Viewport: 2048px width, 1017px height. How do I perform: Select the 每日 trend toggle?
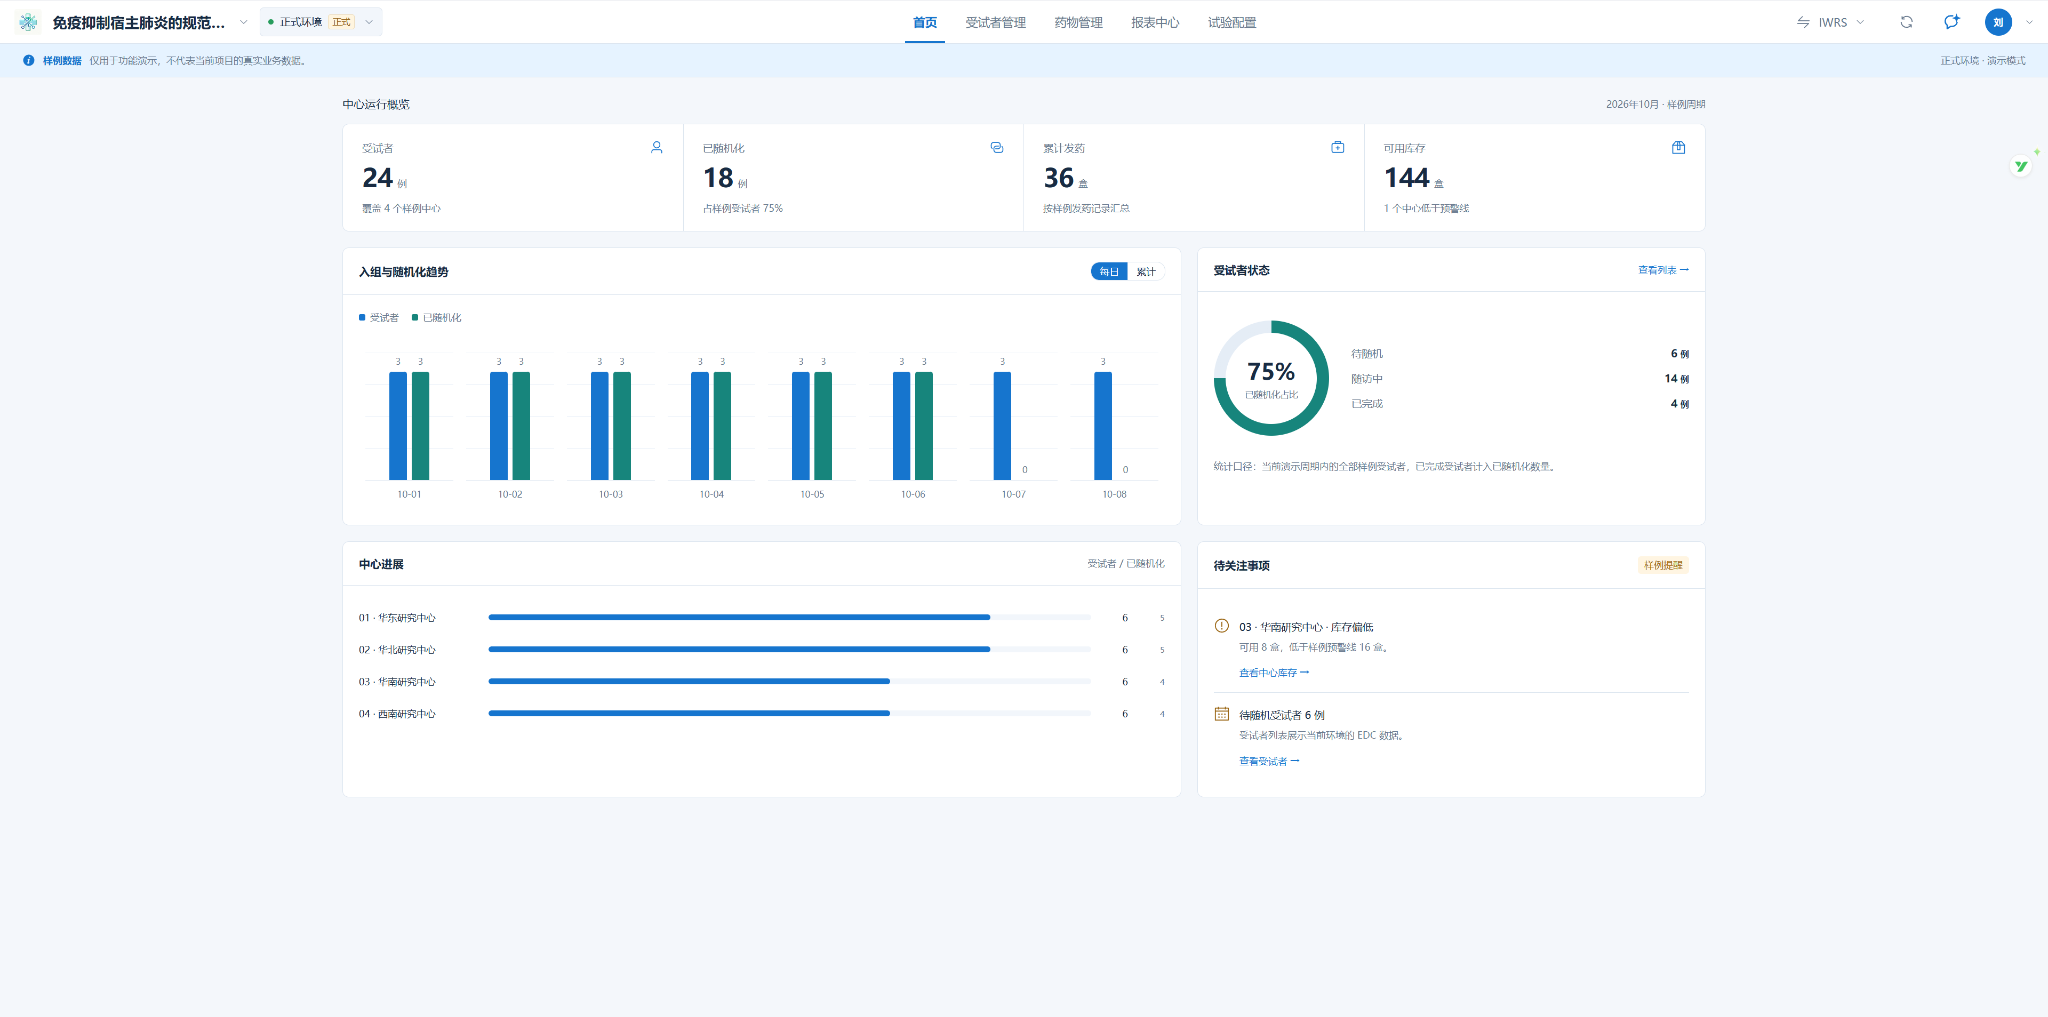(x=1109, y=272)
